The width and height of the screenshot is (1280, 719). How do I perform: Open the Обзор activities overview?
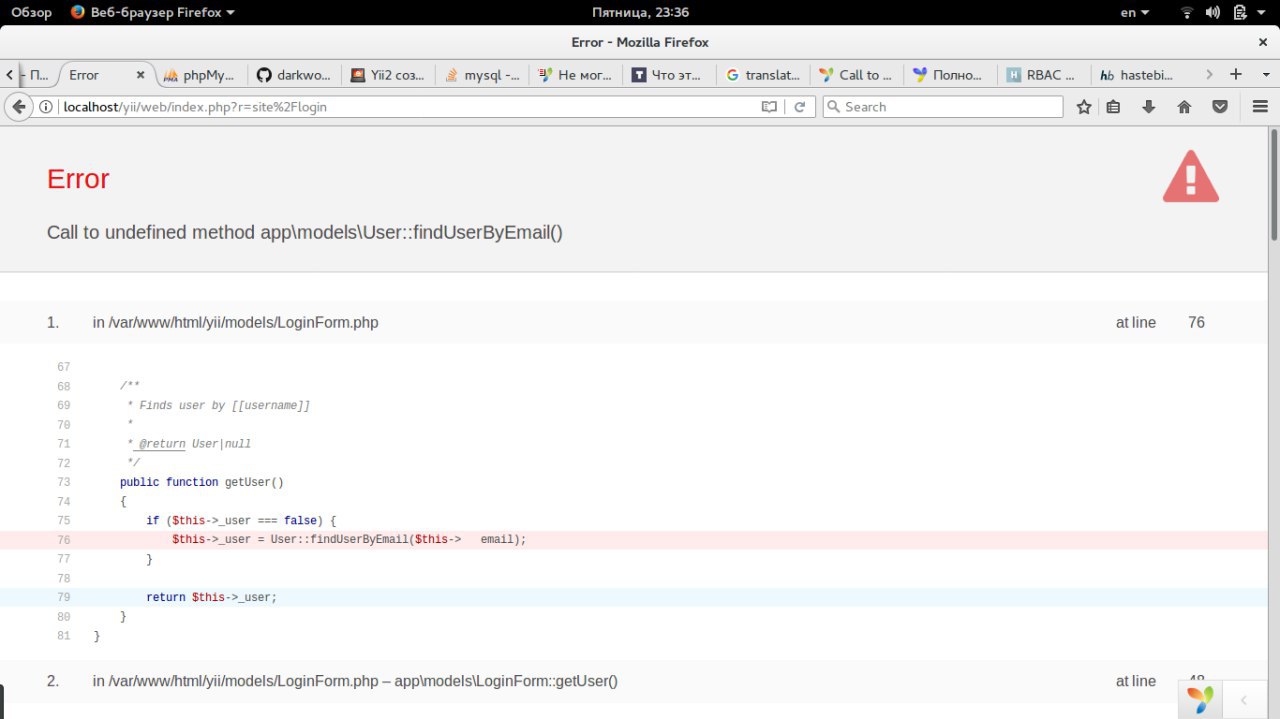tap(31, 12)
